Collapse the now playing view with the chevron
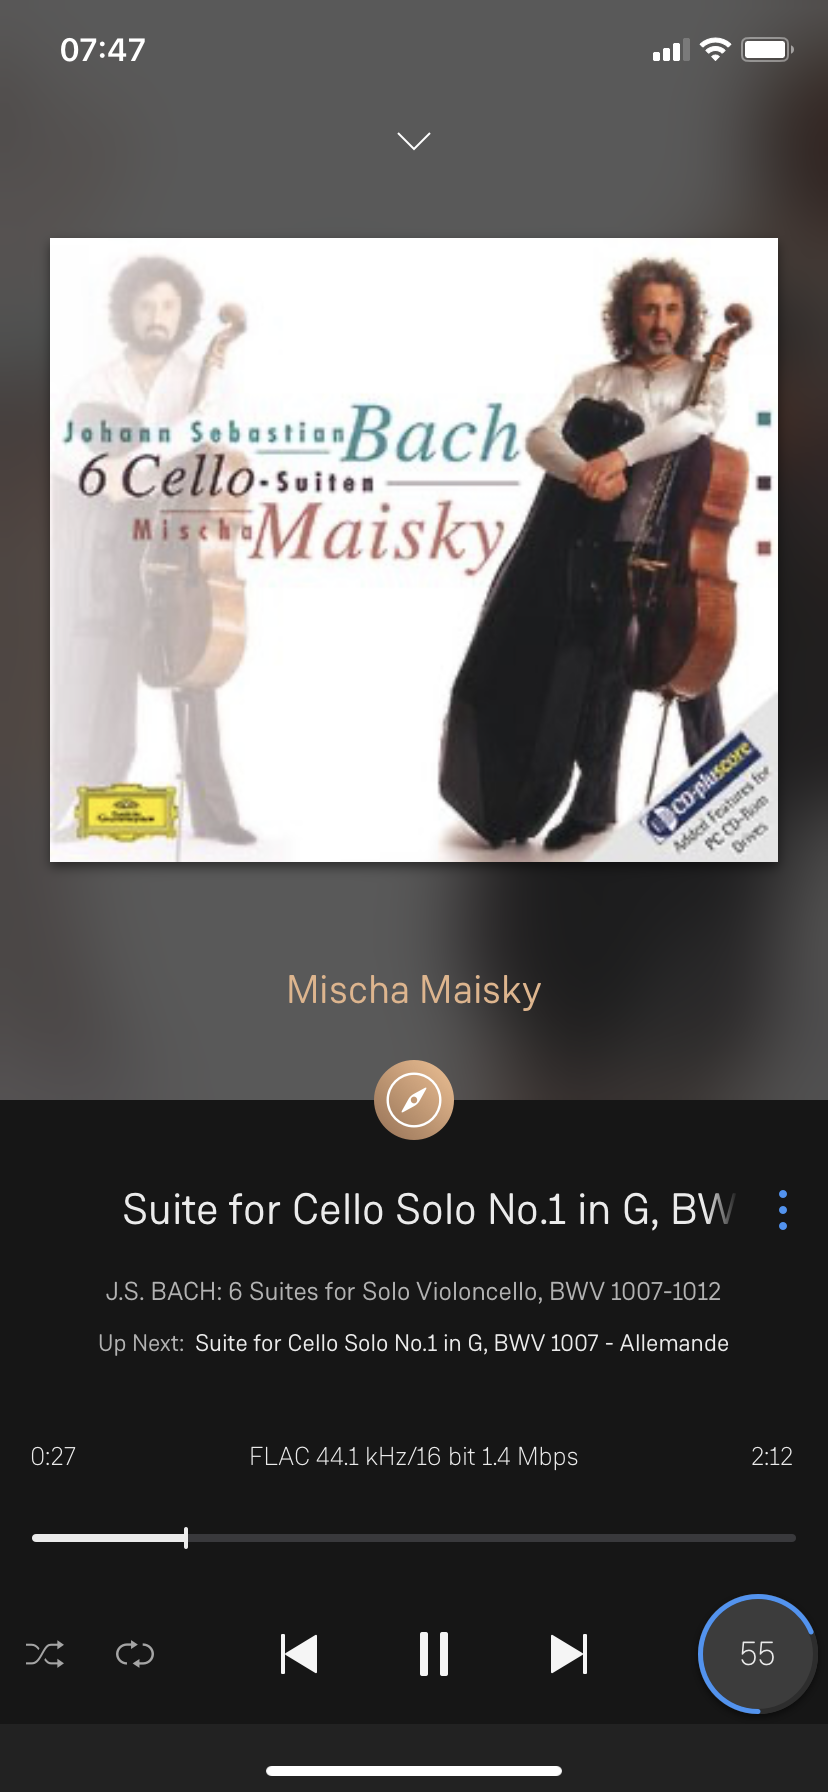The image size is (828, 1792). (x=414, y=141)
